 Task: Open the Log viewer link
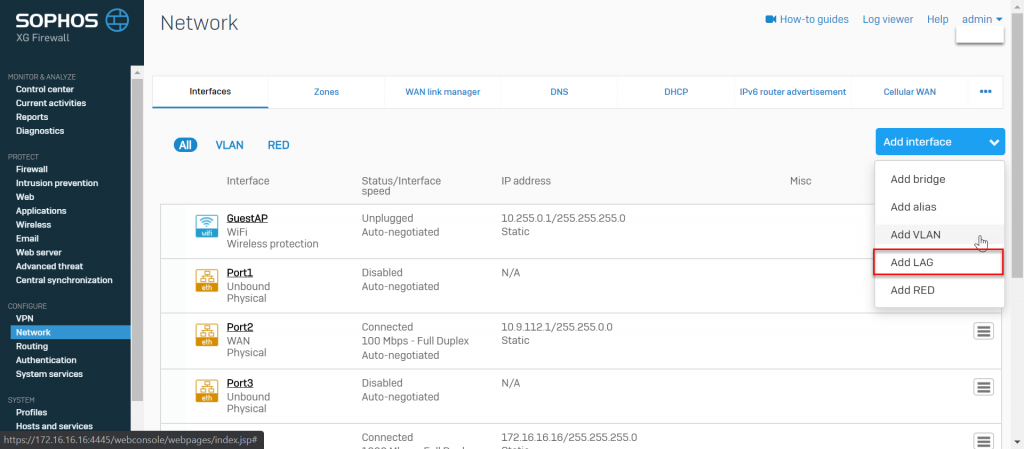888,20
